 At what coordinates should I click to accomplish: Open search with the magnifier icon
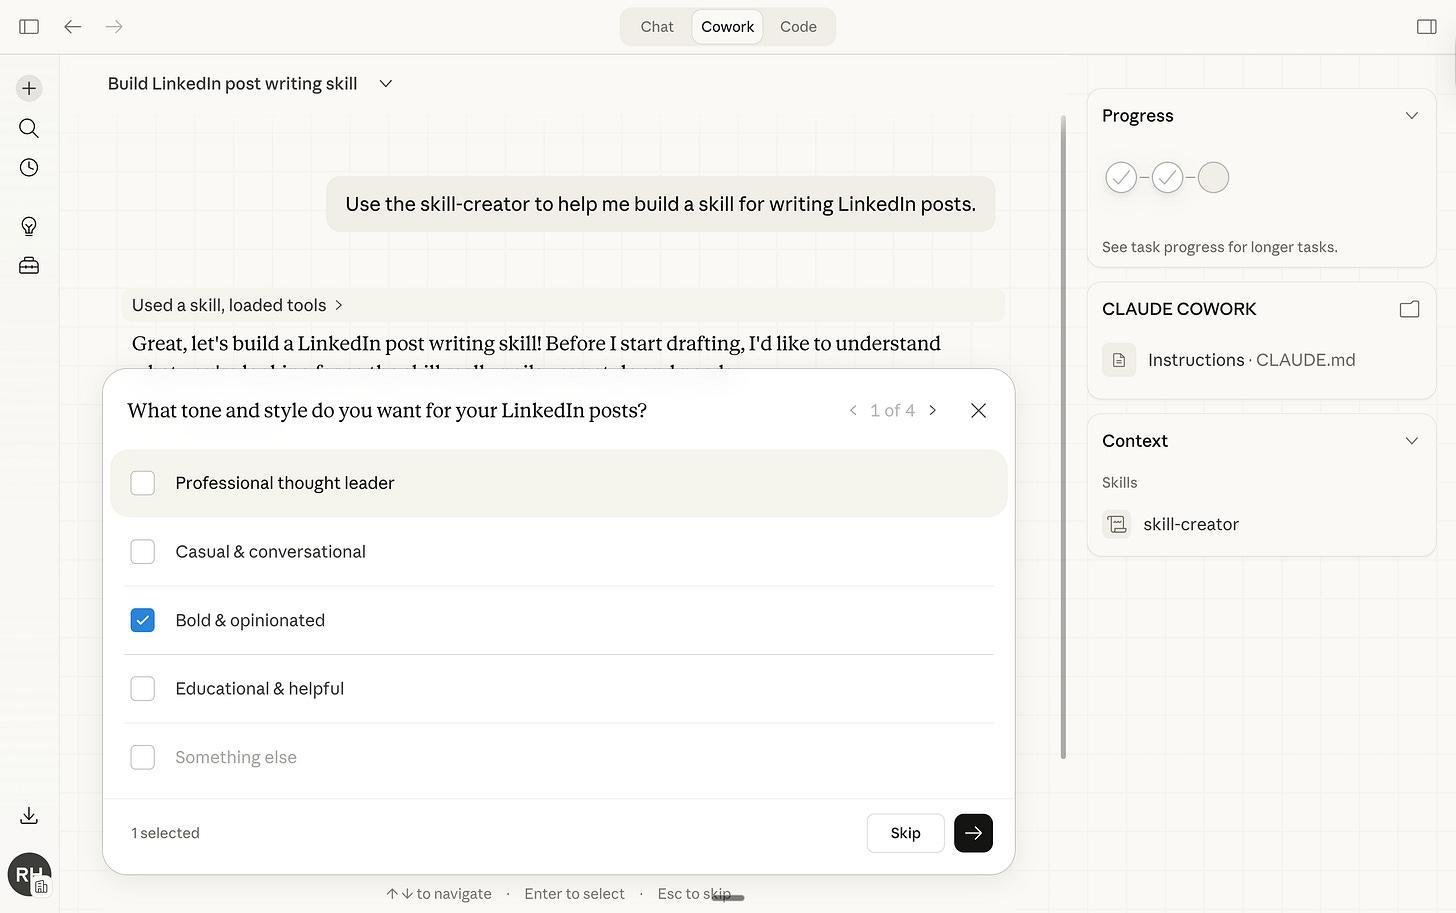(29, 128)
